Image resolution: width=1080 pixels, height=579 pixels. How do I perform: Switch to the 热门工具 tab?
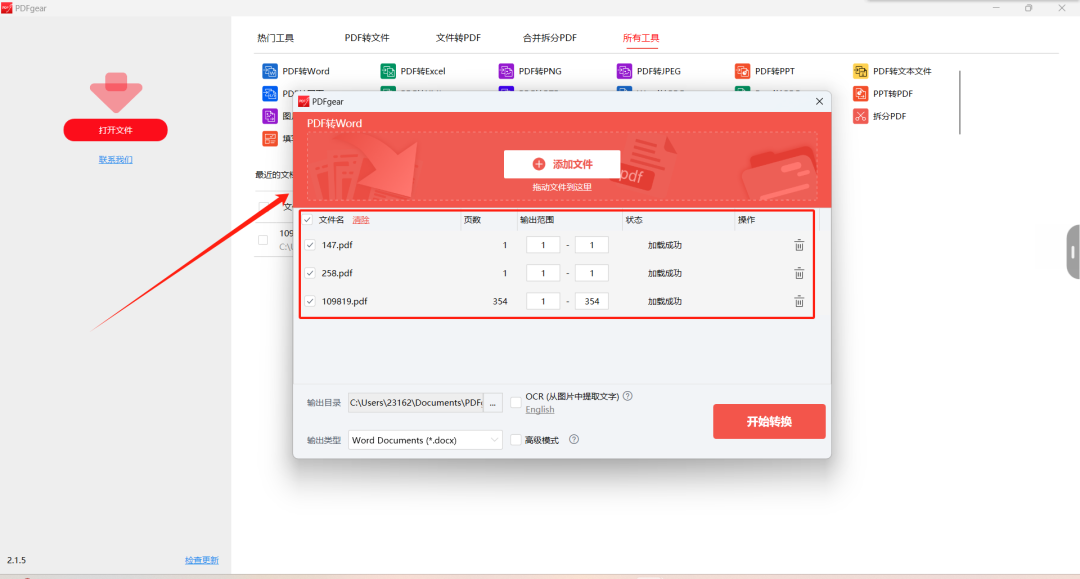[x=275, y=38]
